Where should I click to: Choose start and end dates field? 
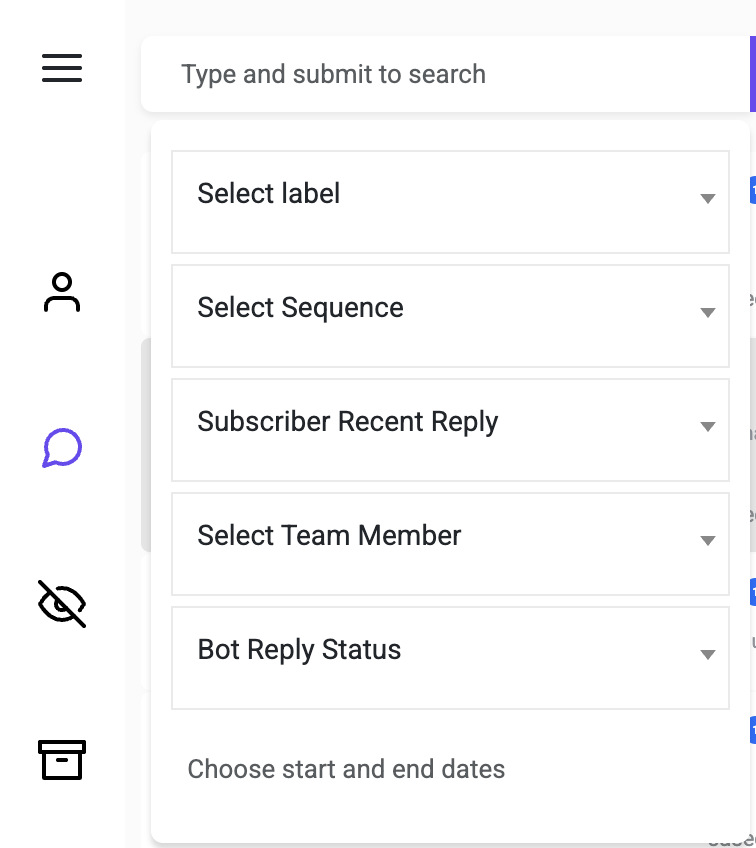click(346, 769)
